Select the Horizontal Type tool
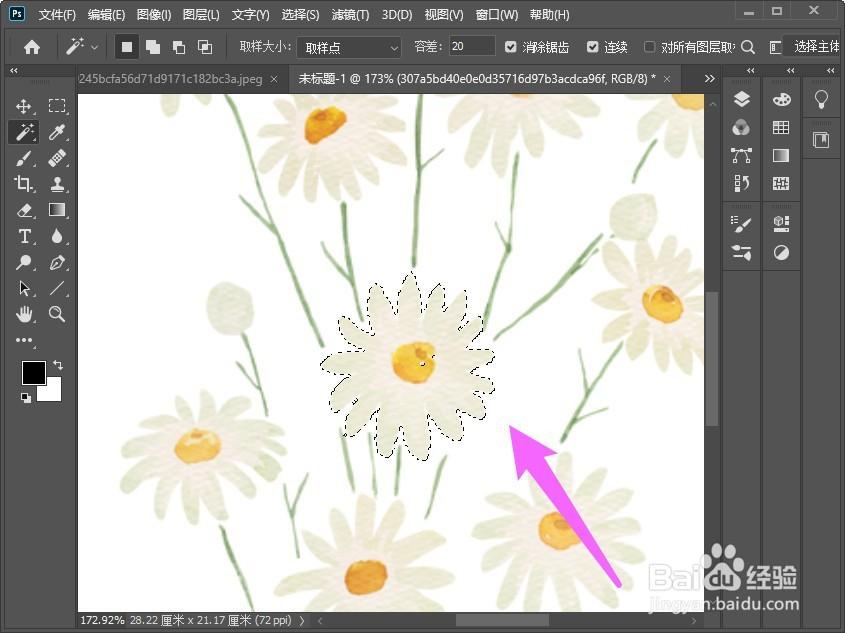 click(23, 236)
